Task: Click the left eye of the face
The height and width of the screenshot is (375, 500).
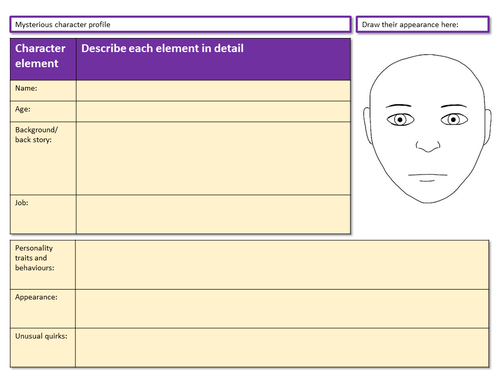Action: (400, 119)
